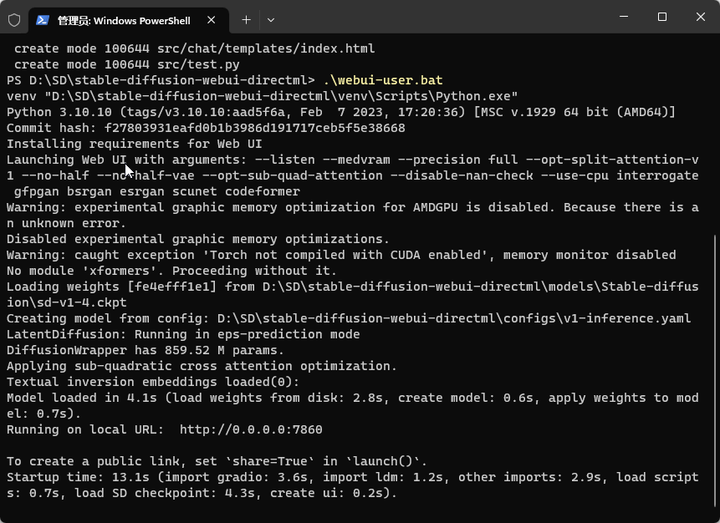
Task: Click the PowerShell icon on the tab
Action: point(43,20)
